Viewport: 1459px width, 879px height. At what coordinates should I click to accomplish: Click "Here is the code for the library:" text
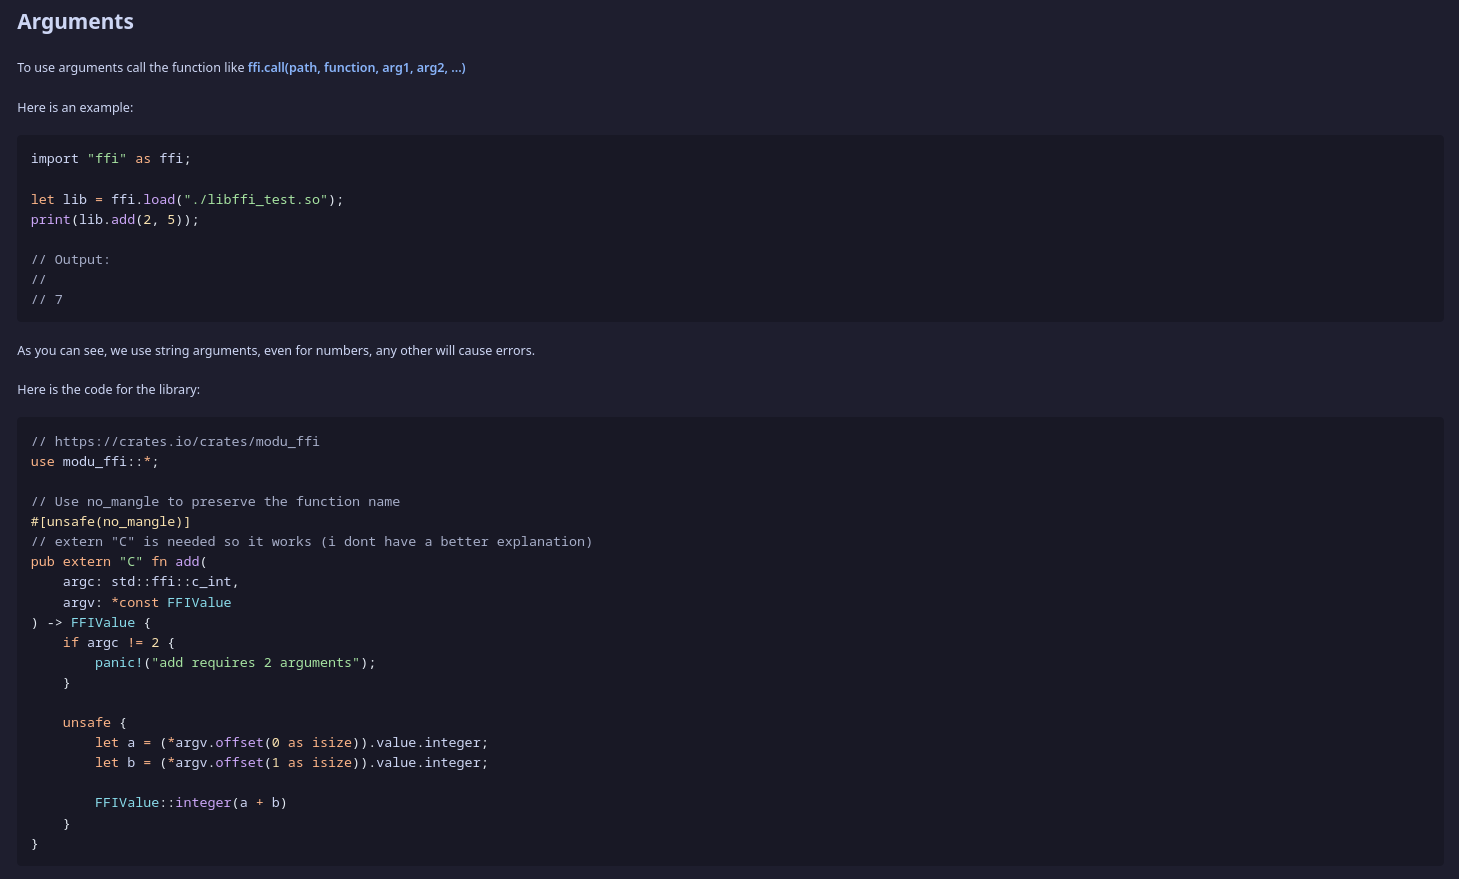pyautogui.click(x=108, y=390)
